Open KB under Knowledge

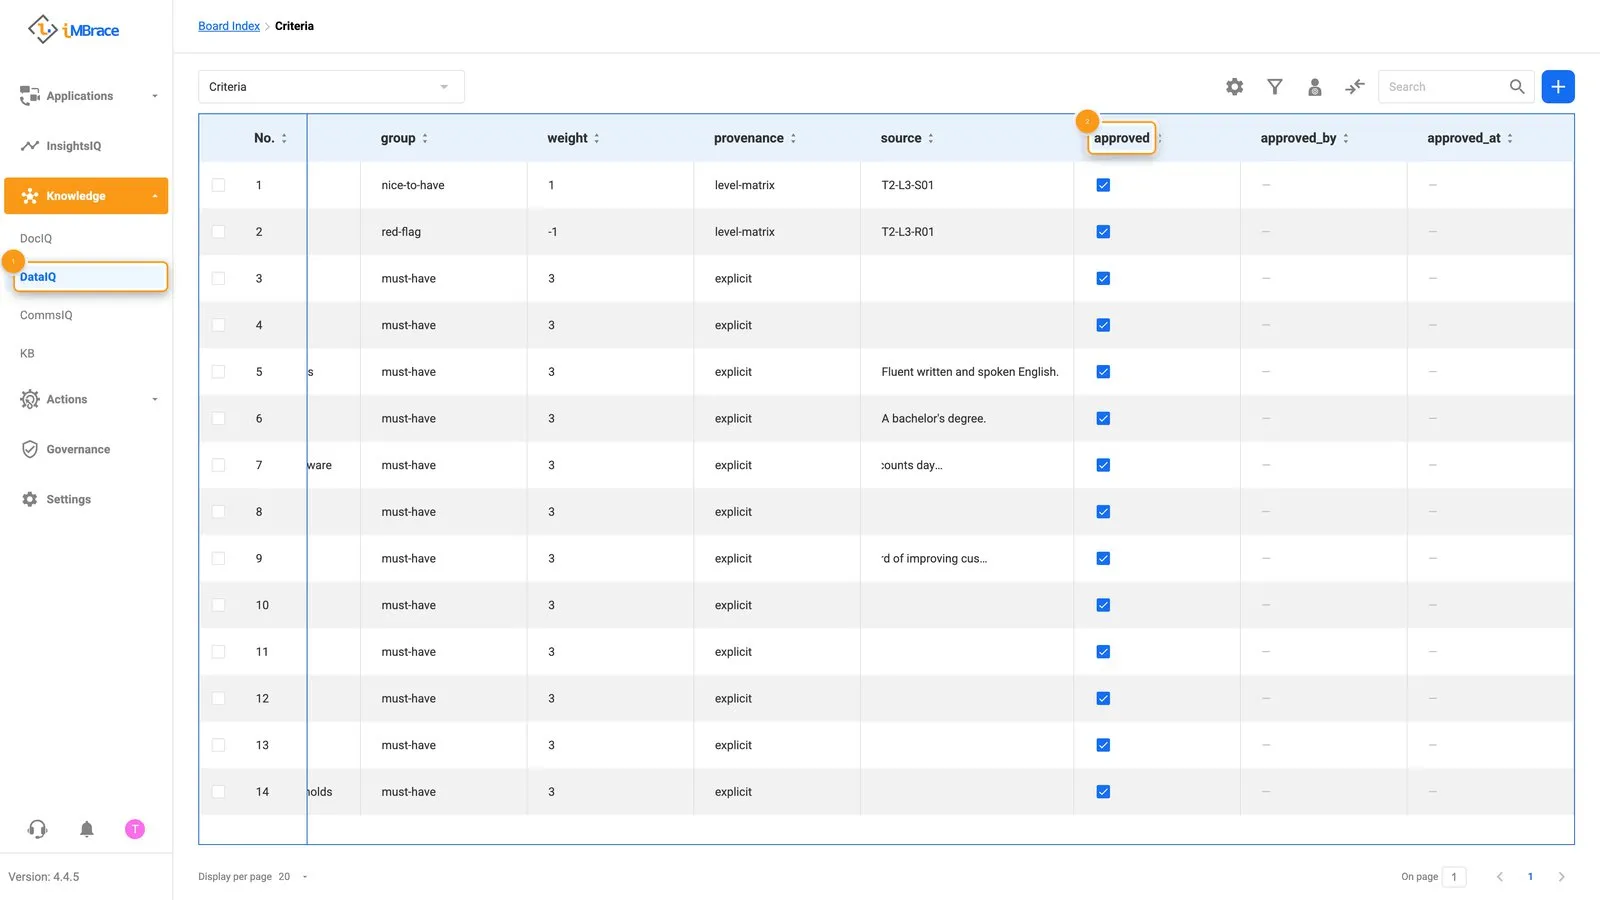click(x=27, y=353)
